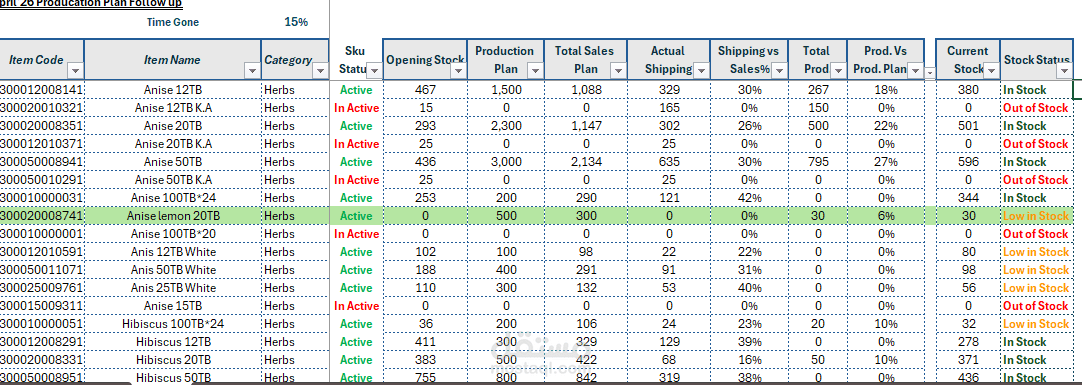Select the Anise lemon 20TB cell

click(173, 216)
